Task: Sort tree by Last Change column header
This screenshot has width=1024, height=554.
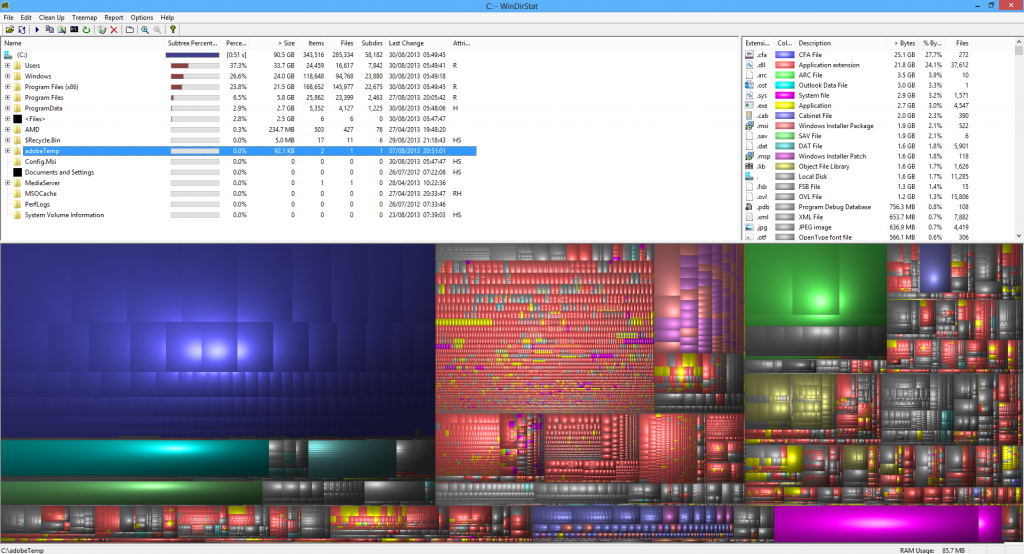Action: [418, 43]
